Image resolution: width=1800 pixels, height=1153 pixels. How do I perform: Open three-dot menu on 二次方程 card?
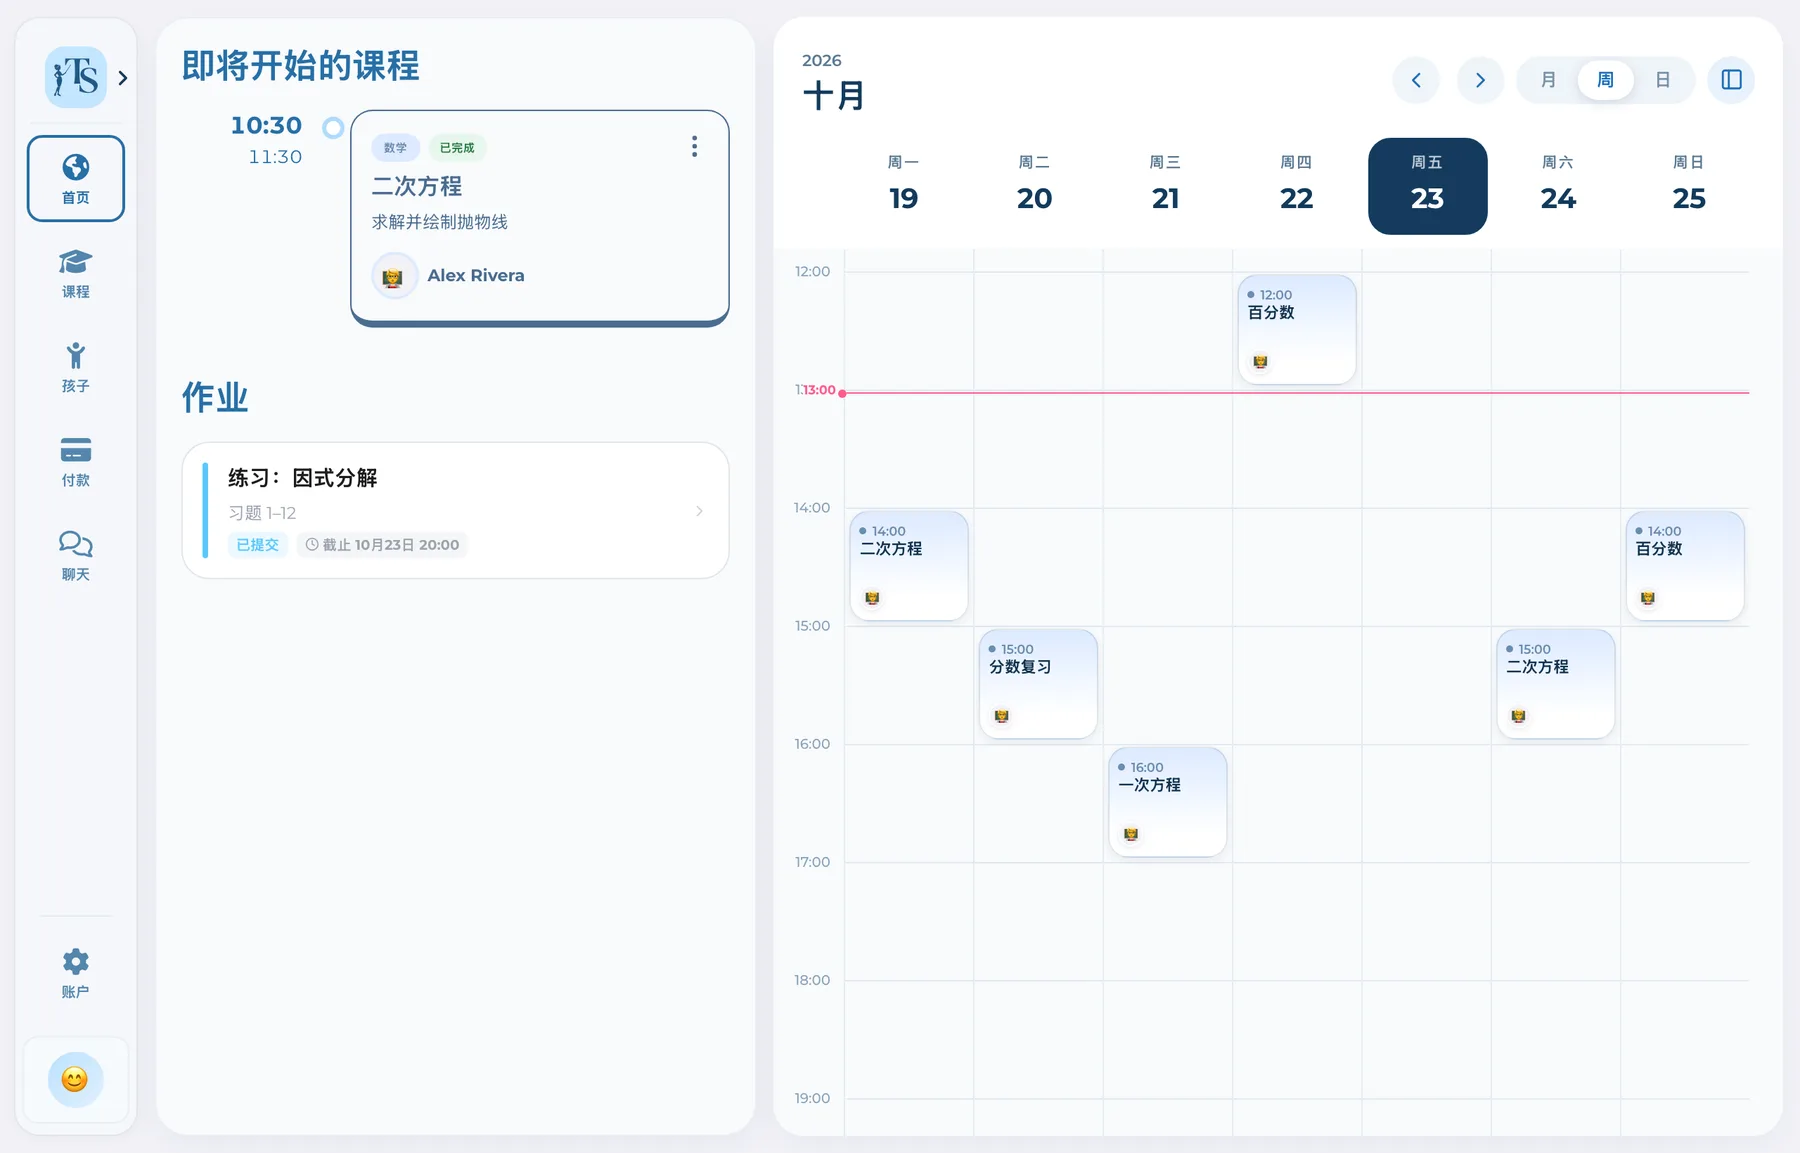[694, 147]
